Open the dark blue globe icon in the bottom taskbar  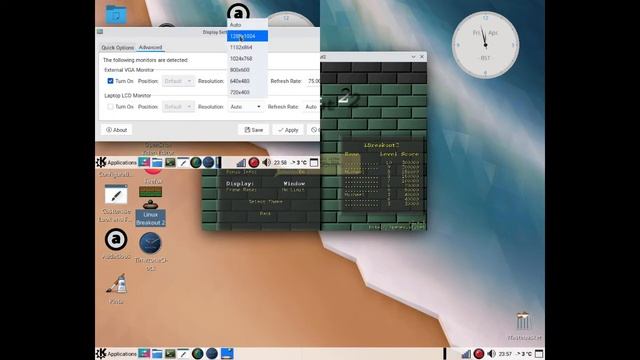click(211, 353)
